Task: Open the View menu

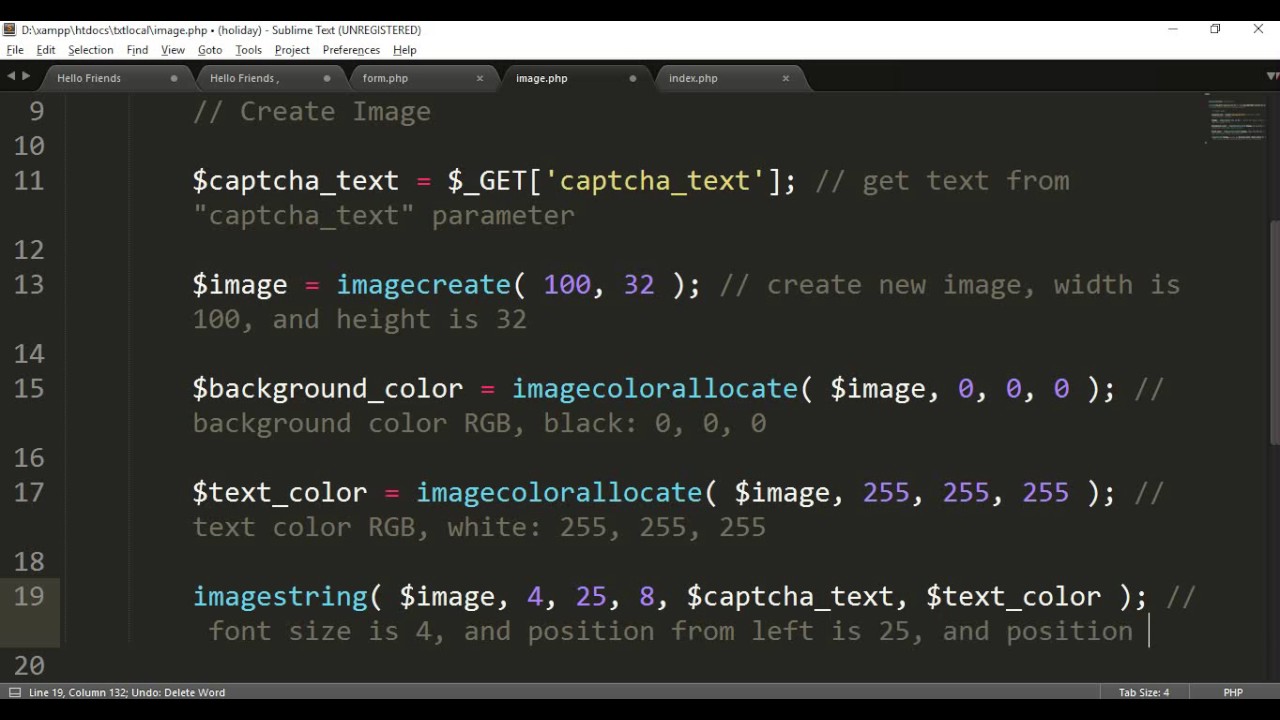Action: (x=173, y=50)
